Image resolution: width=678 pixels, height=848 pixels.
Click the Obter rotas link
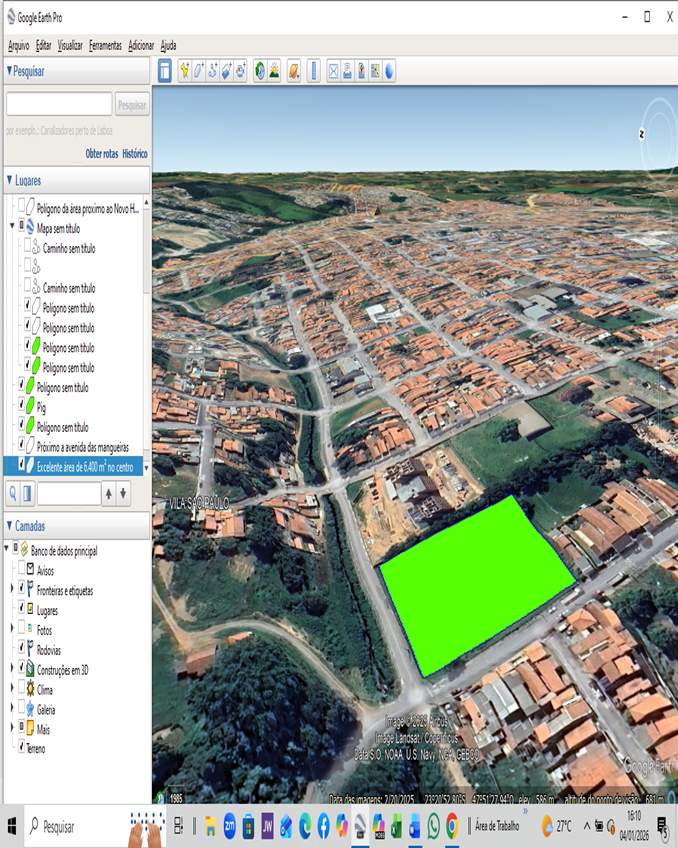tap(101, 154)
